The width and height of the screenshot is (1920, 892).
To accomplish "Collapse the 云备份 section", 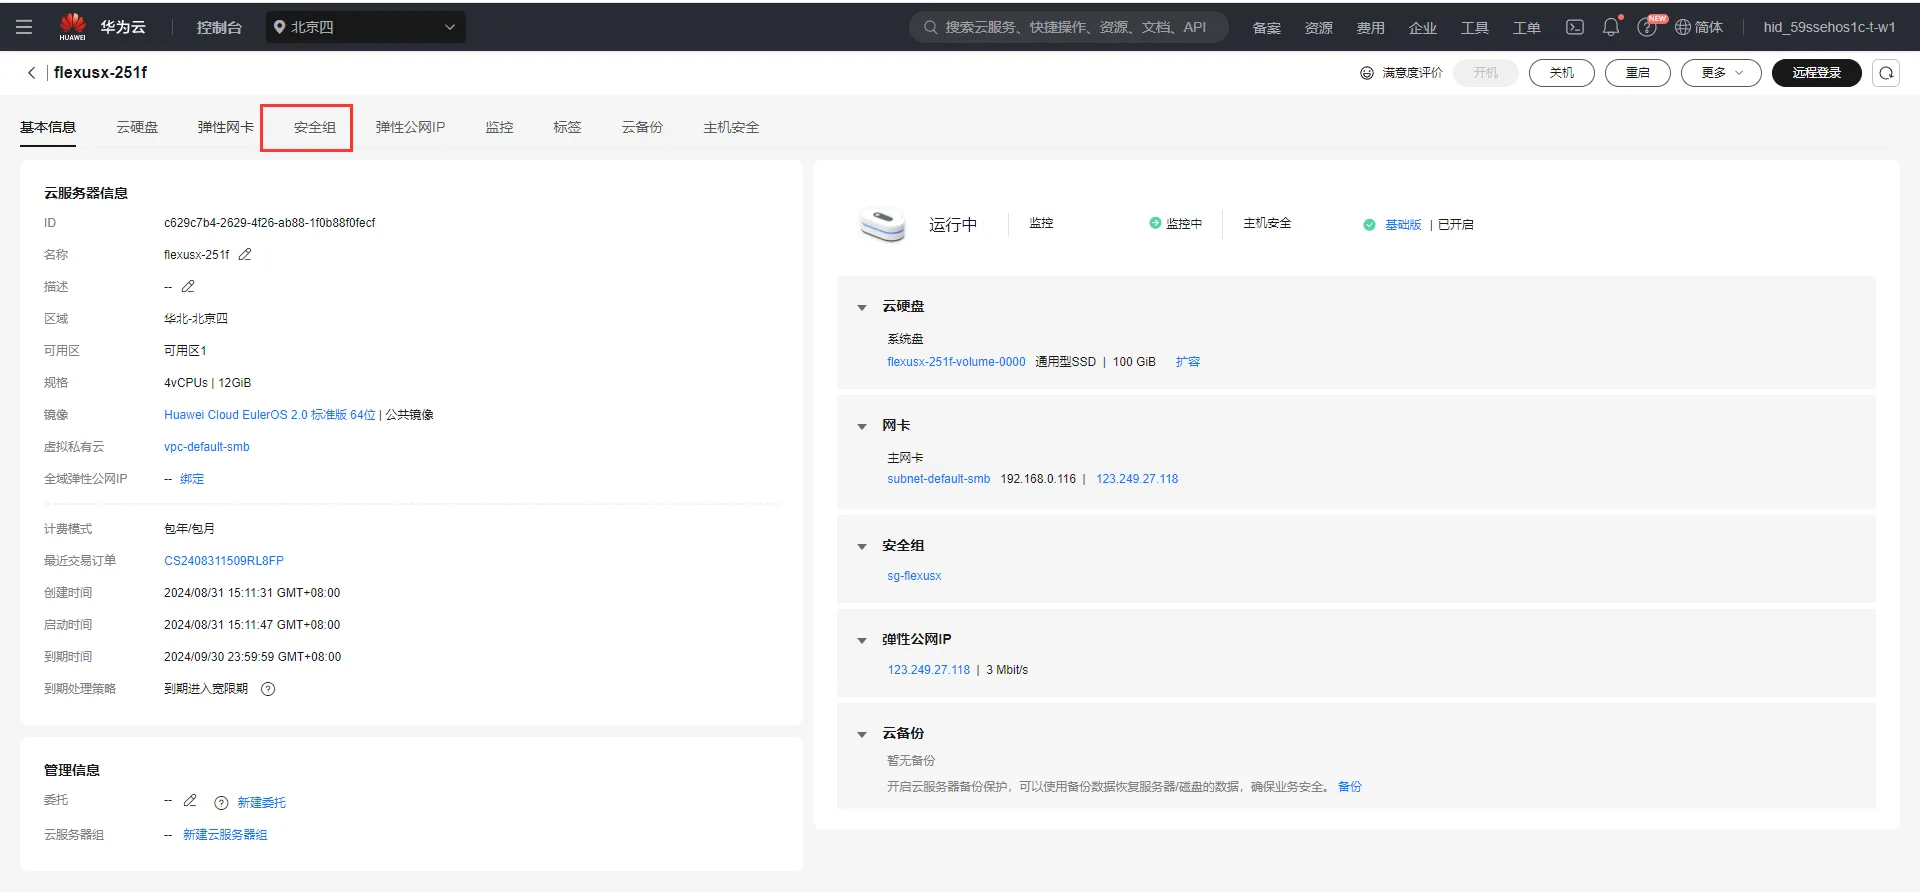I will (862, 734).
